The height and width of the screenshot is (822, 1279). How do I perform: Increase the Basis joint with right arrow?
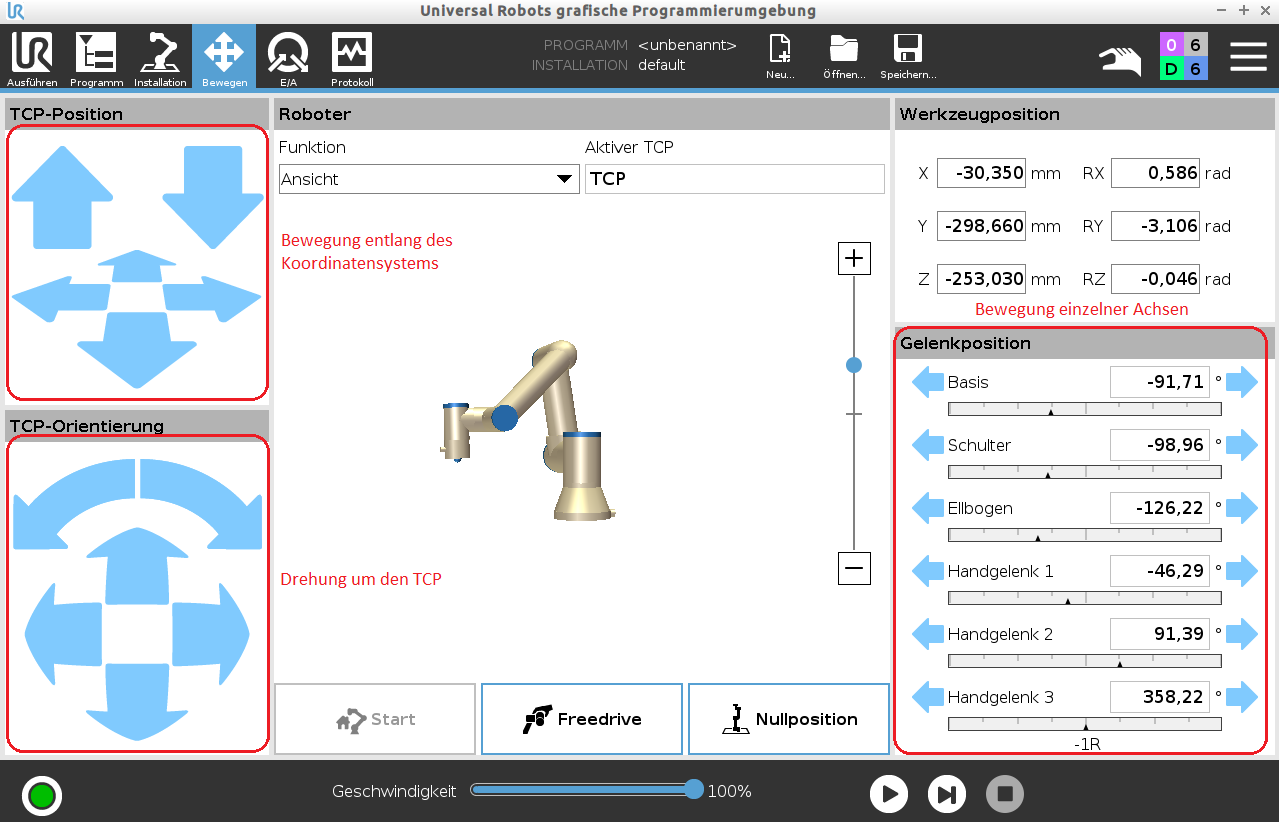1241,382
